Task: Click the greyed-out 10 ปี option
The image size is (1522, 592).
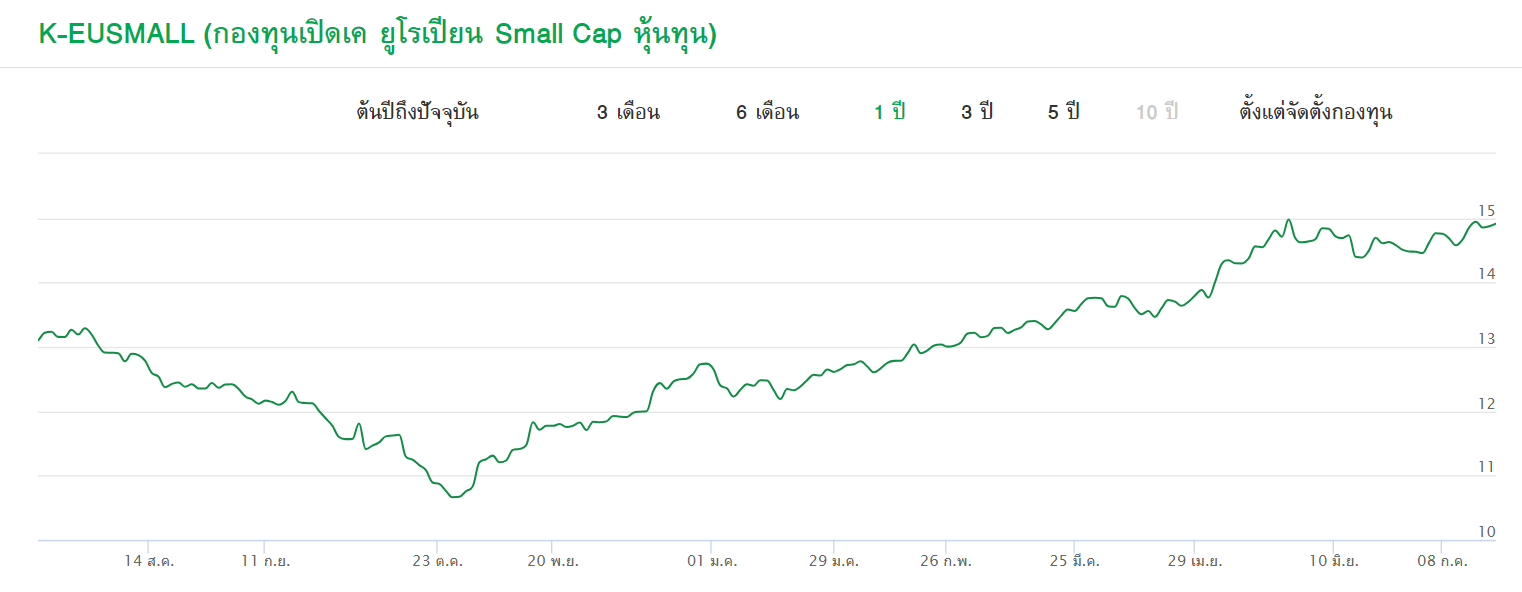Action: [x=1157, y=112]
